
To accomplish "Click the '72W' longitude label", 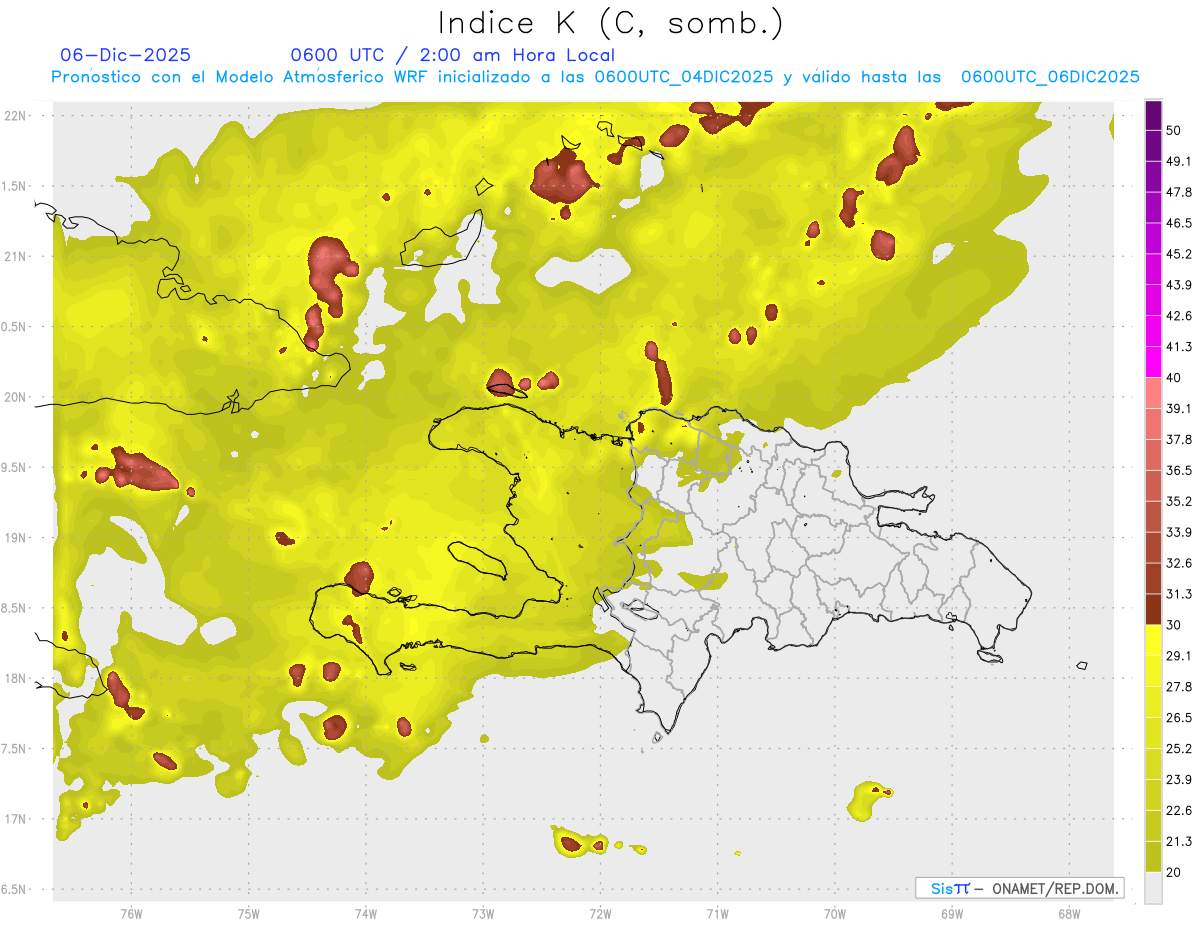I will [600, 913].
